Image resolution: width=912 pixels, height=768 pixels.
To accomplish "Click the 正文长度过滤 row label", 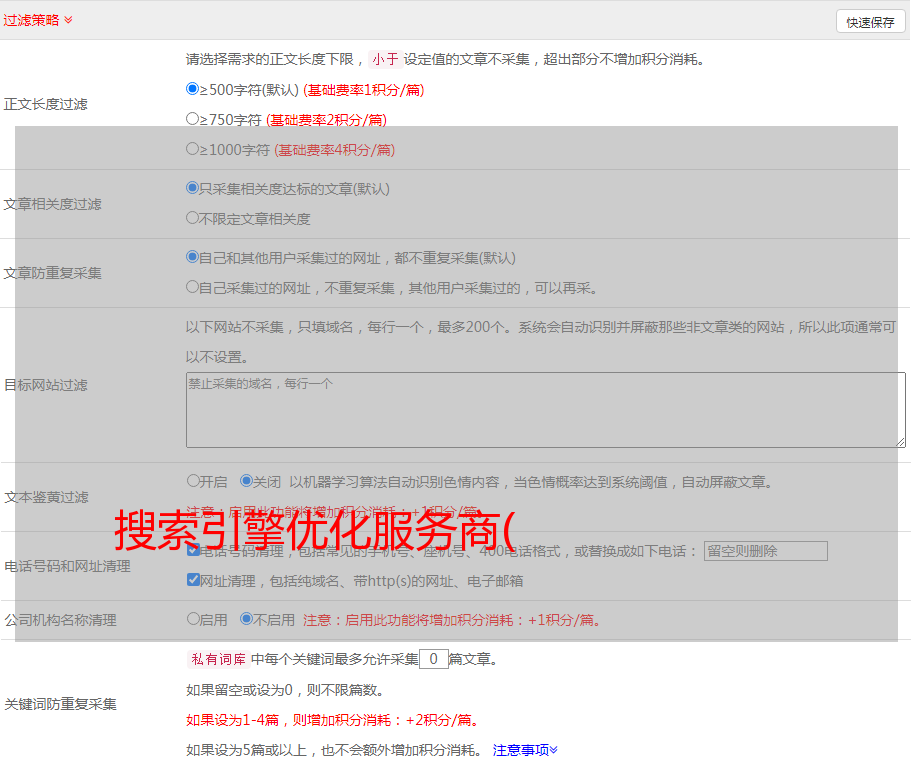I will 46,104.
